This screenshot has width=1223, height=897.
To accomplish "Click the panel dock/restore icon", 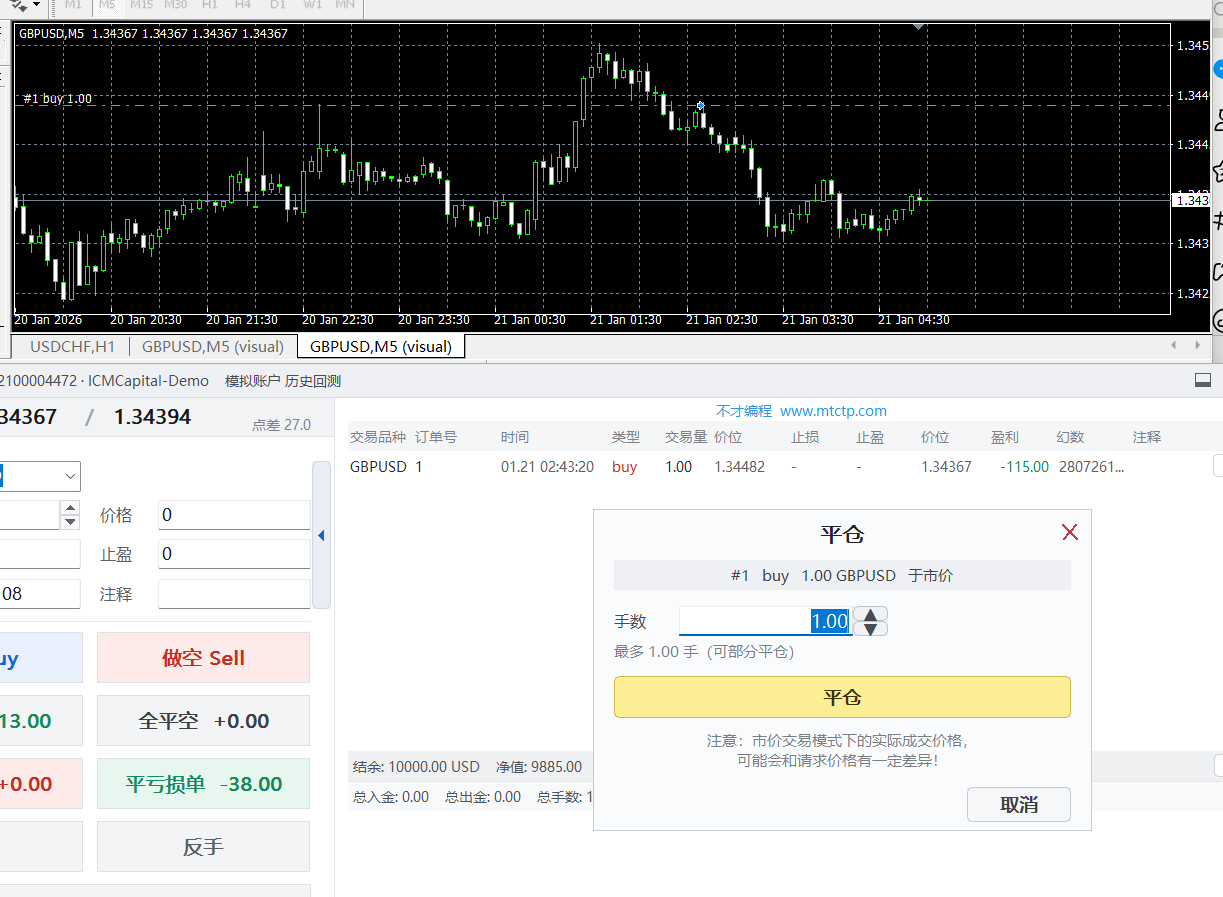I will 1203,381.
